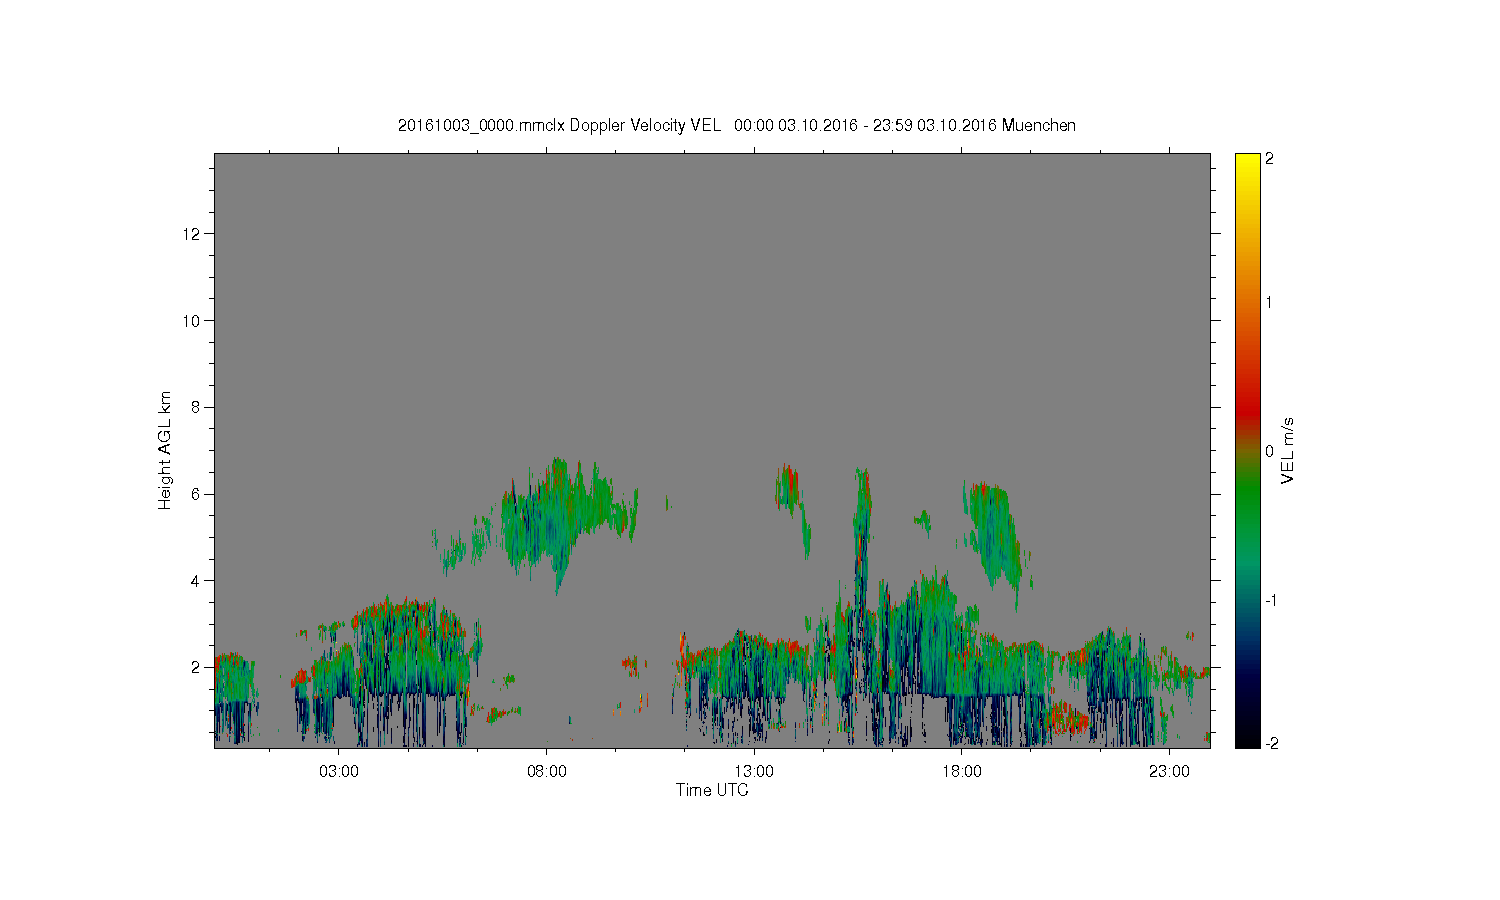Click the 18:00 time tick label
This screenshot has height=900, width=1500.
click(961, 772)
